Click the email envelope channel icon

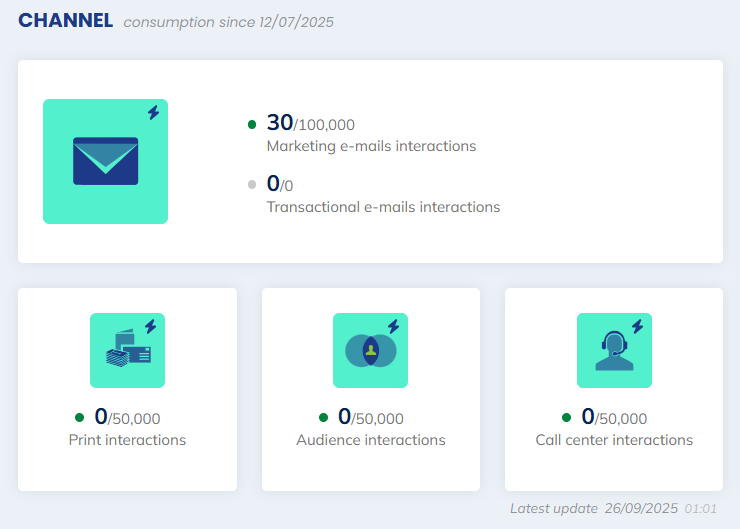[x=105, y=161]
